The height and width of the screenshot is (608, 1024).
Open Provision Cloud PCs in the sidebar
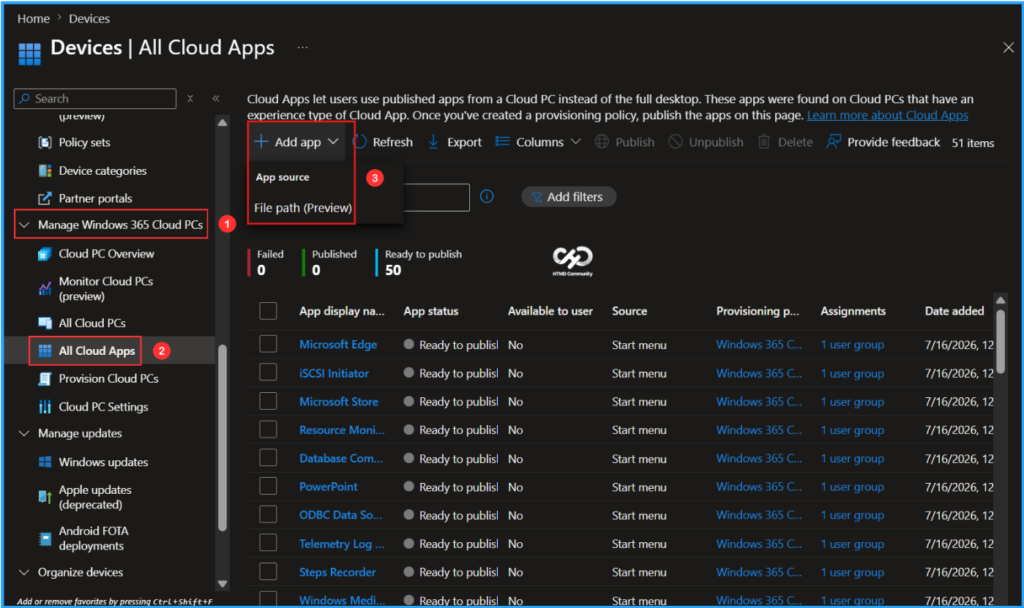point(108,379)
